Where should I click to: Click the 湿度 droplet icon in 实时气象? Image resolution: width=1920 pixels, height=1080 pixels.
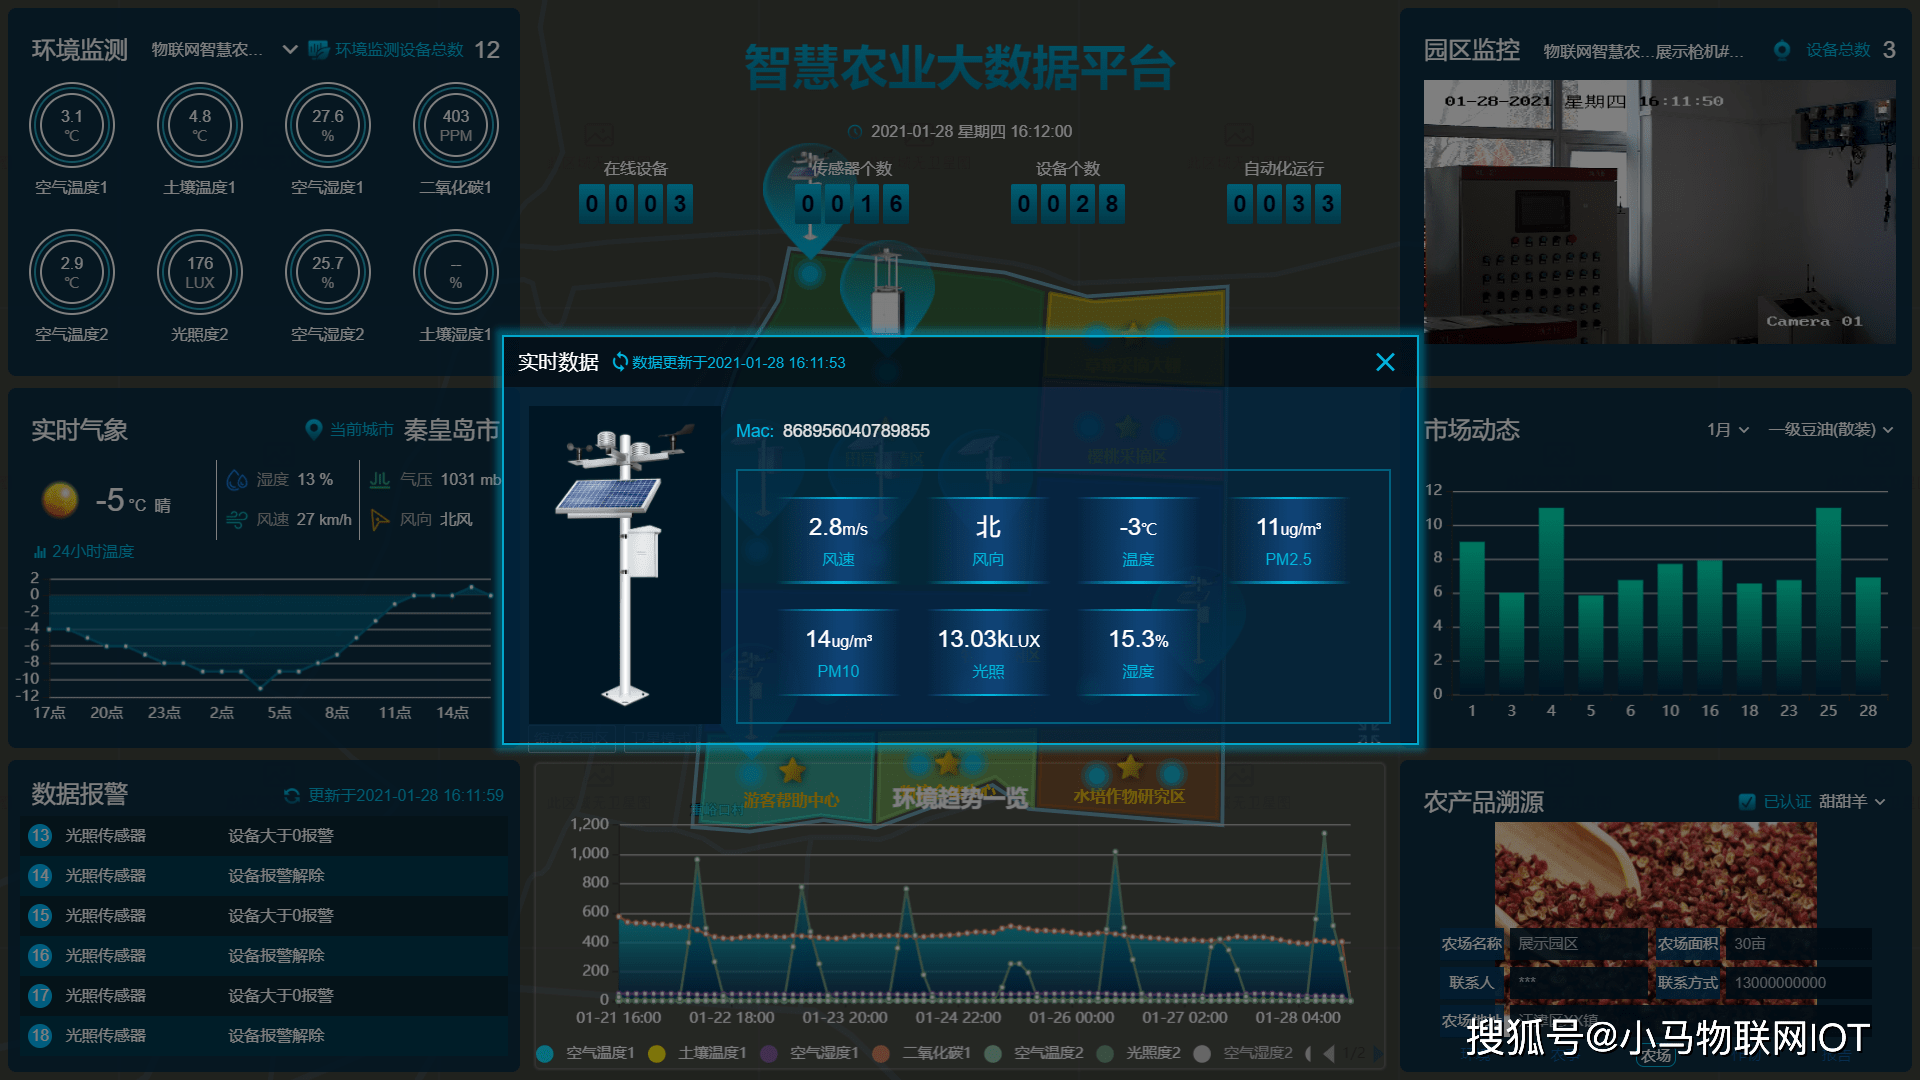[237, 480]
